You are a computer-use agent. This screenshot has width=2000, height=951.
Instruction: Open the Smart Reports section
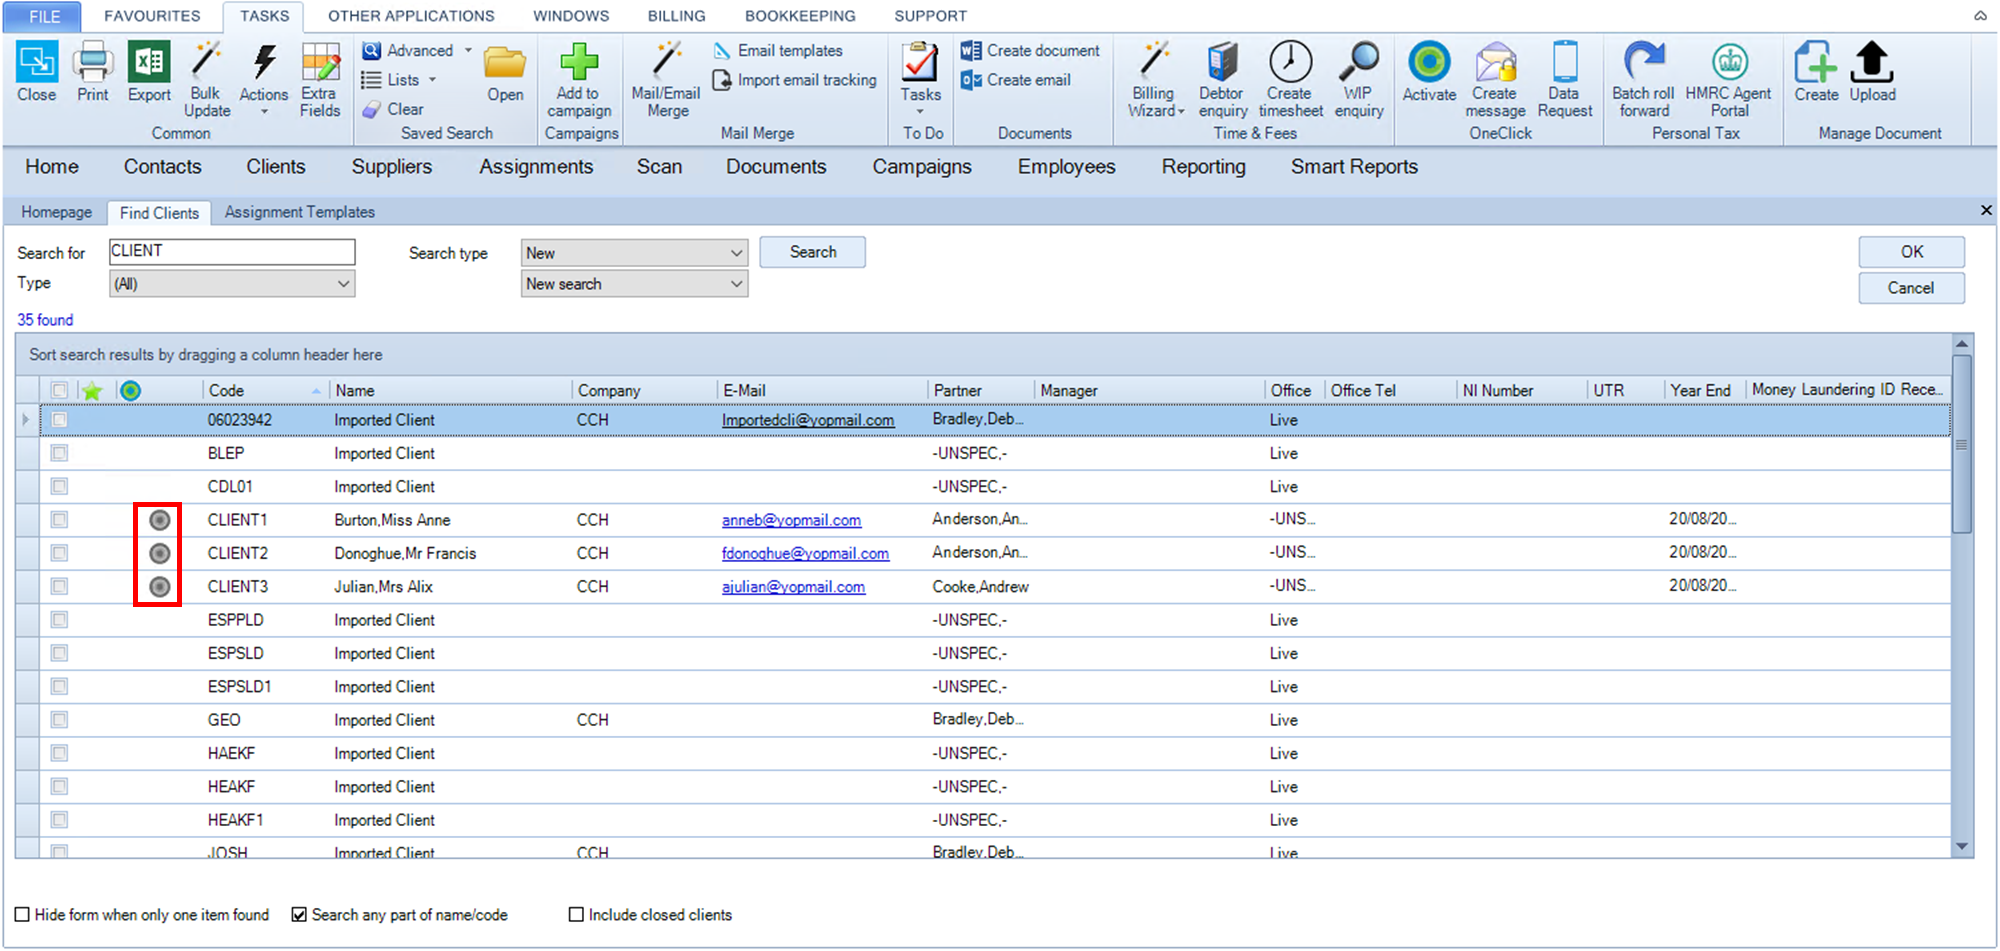click(x=1354, y=167)
